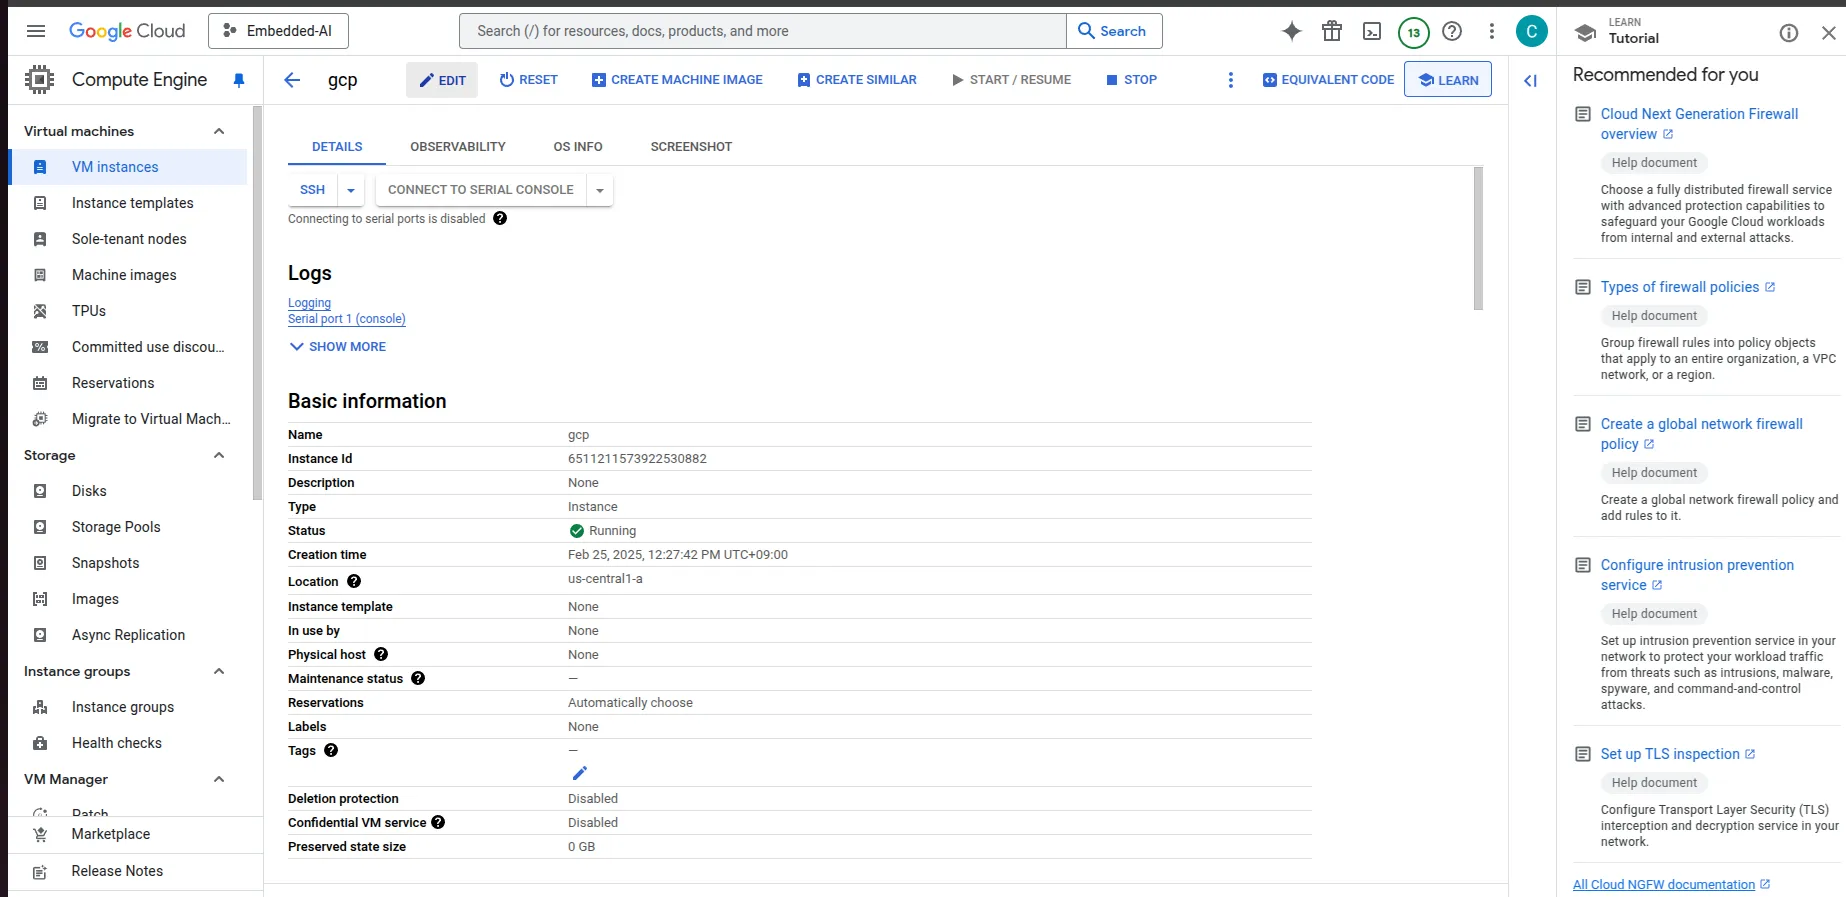This screenshot has width=1846, height=897.
Task: Open notifications badge showing 13
Action: click(x=1413, y=32)
